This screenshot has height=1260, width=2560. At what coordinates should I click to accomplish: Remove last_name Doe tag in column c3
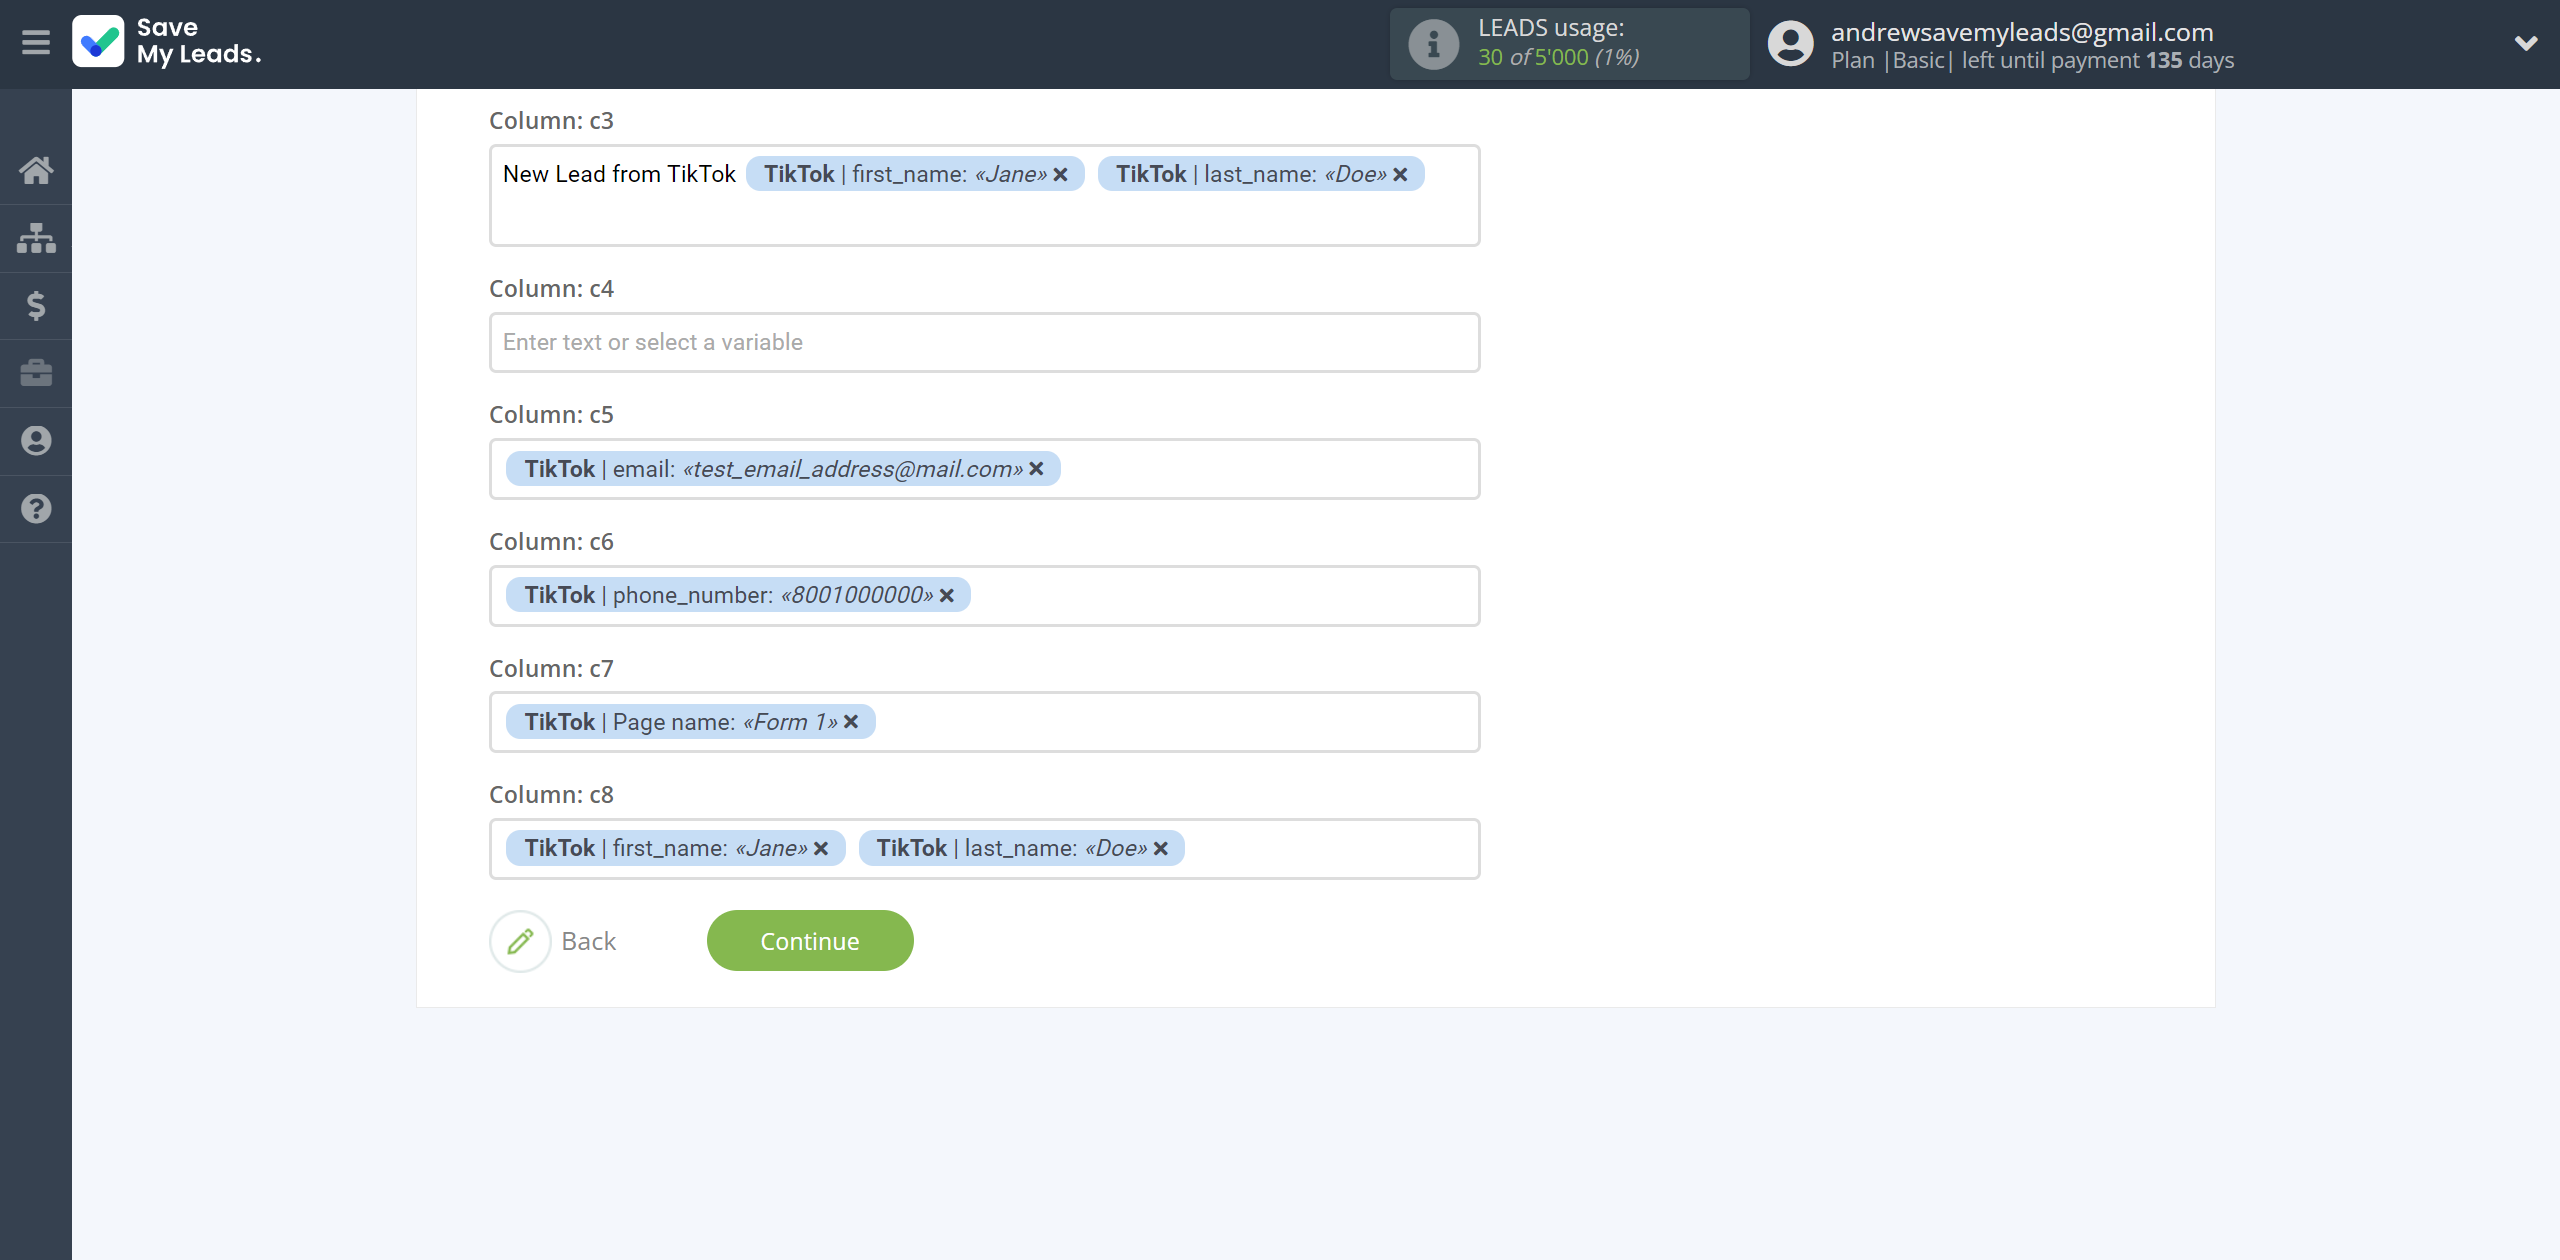point(1401,175)
